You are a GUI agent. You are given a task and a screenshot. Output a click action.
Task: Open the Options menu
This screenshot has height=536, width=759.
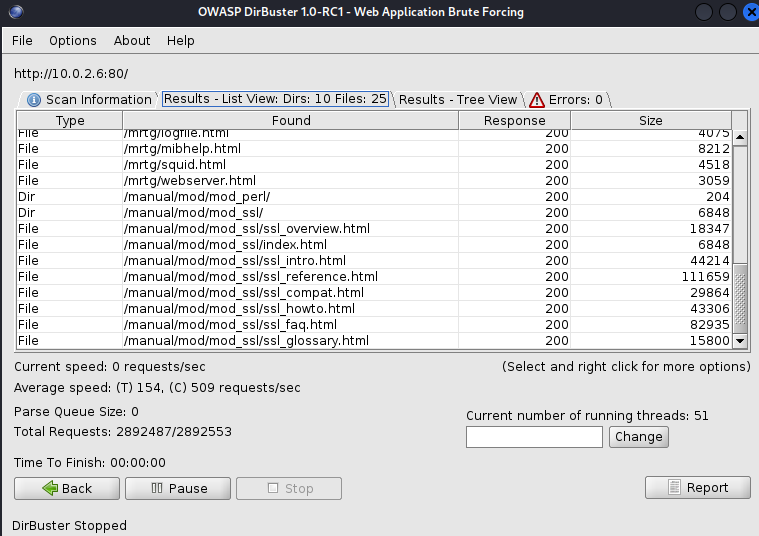[x=73, y=41]
